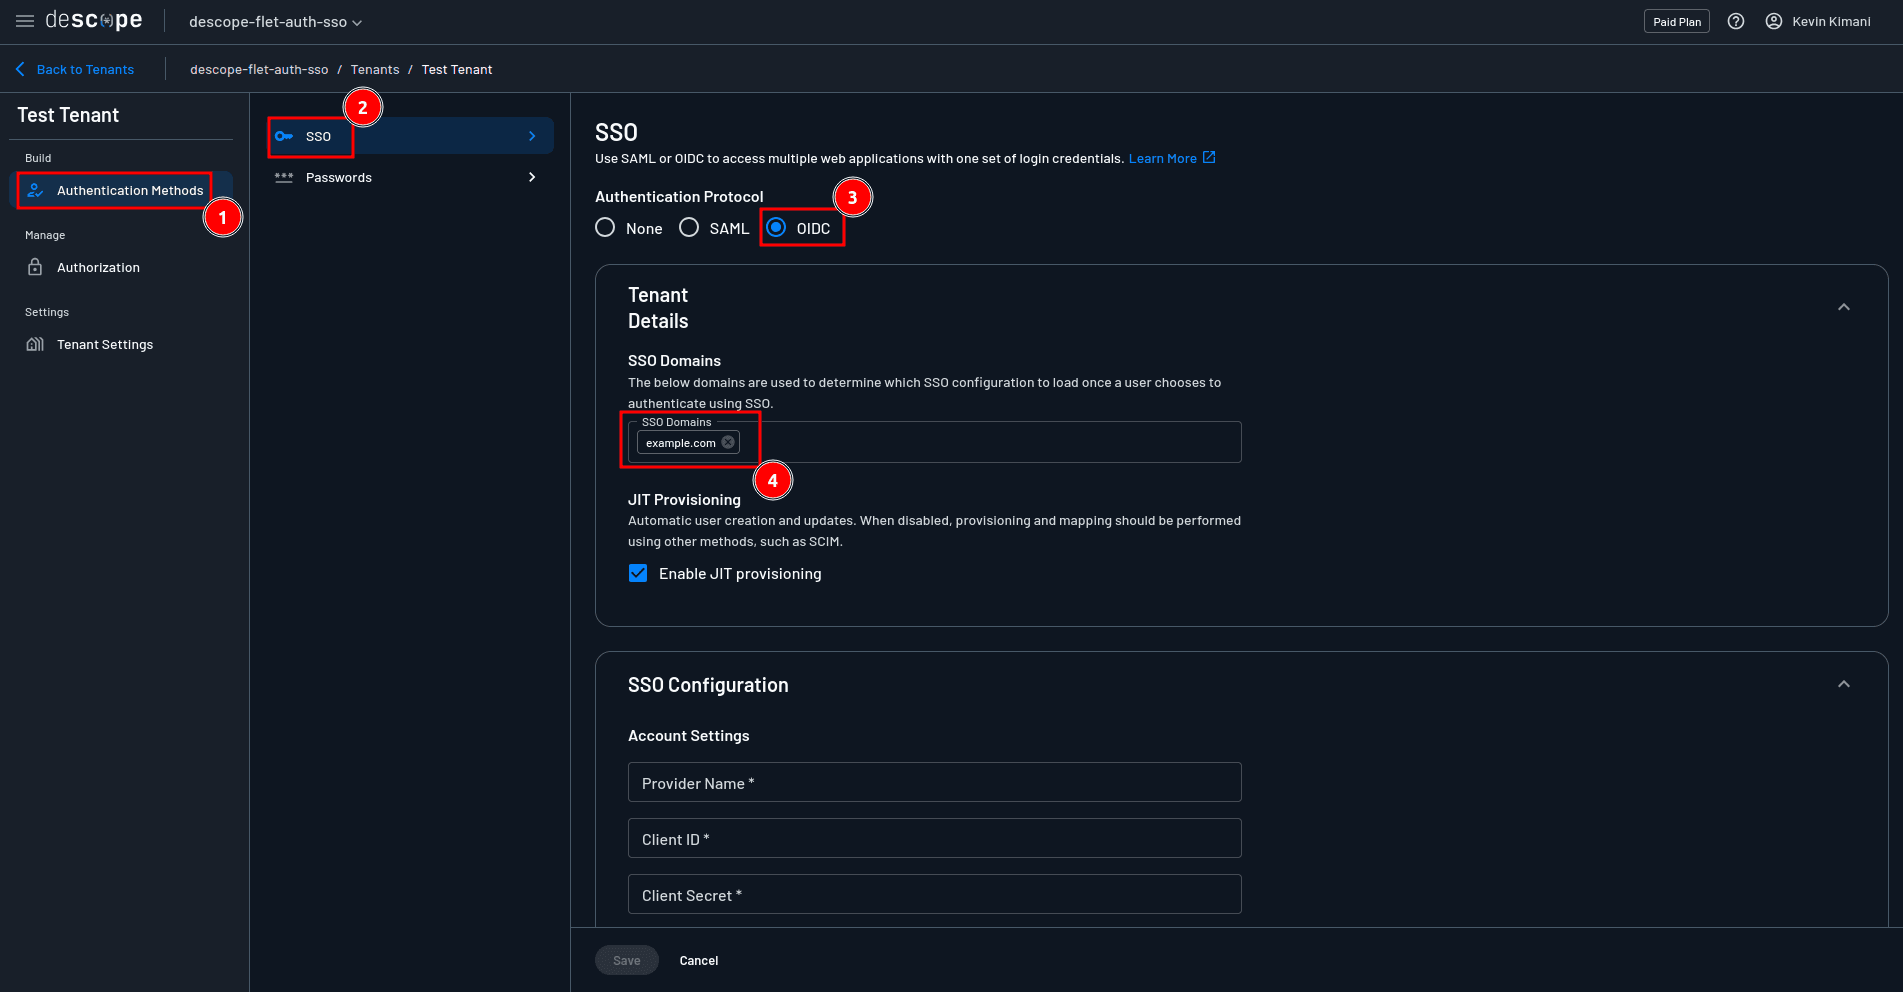Click the Provider Name input field
This screenshot has width=1903, height=992.
(934, 783)
